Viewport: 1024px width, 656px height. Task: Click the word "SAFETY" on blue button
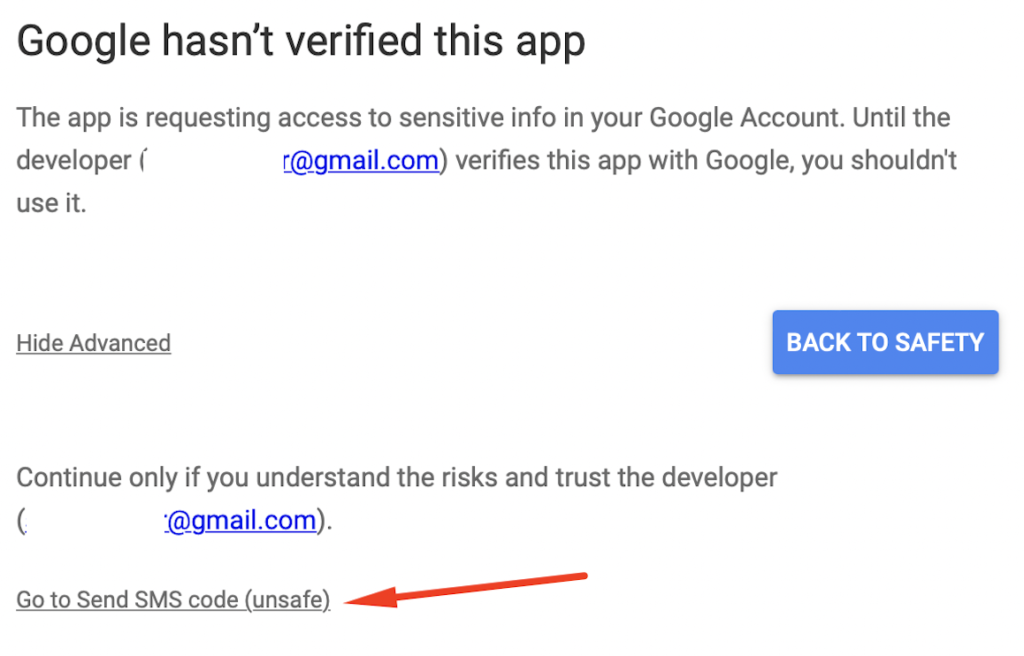[939, 342]
